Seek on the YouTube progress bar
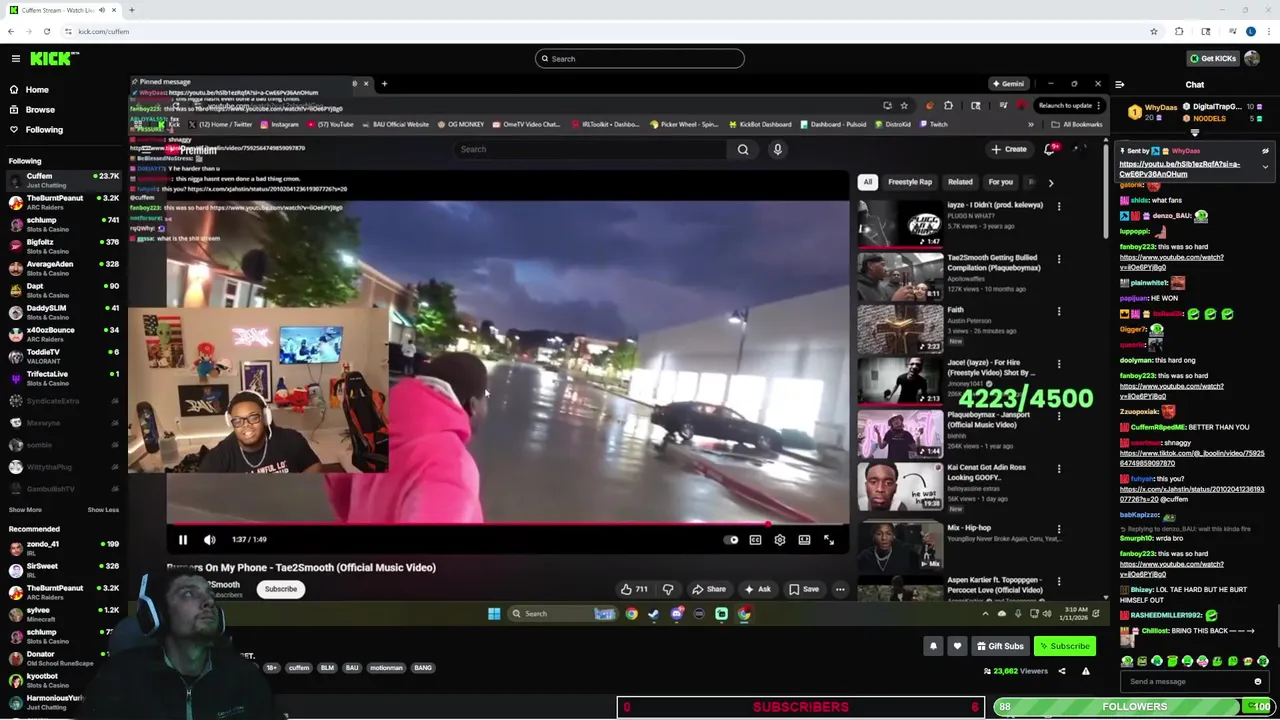 pos(508,524)
